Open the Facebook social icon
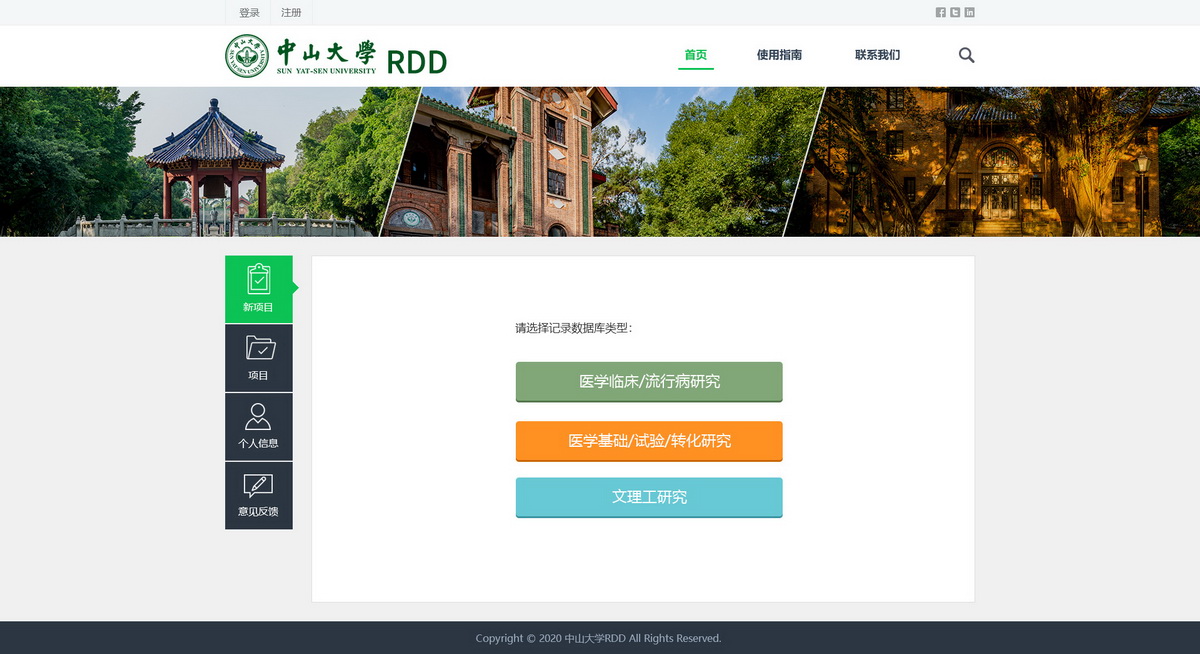Screen dimensions: 1200x654 (x=940, y=12)
